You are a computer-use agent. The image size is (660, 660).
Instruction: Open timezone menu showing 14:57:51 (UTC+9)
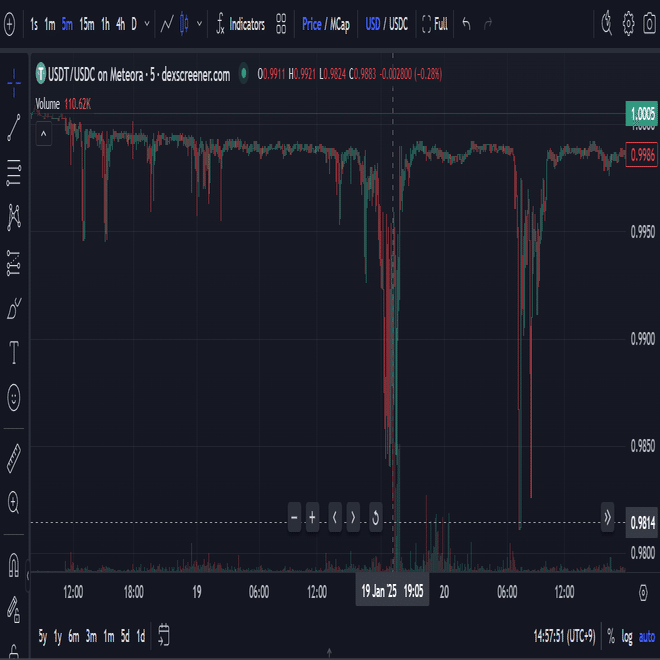pyautogui.click(x=564, y=636)
